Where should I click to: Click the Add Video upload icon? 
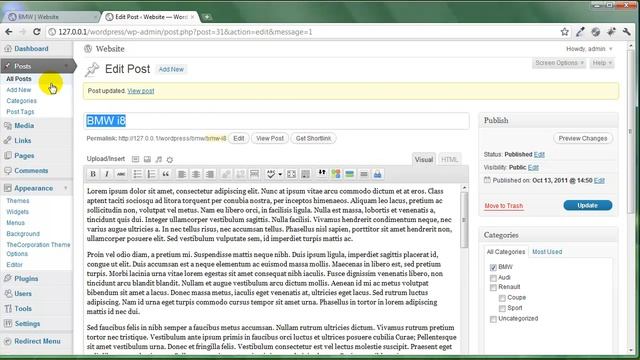(147, 159)
